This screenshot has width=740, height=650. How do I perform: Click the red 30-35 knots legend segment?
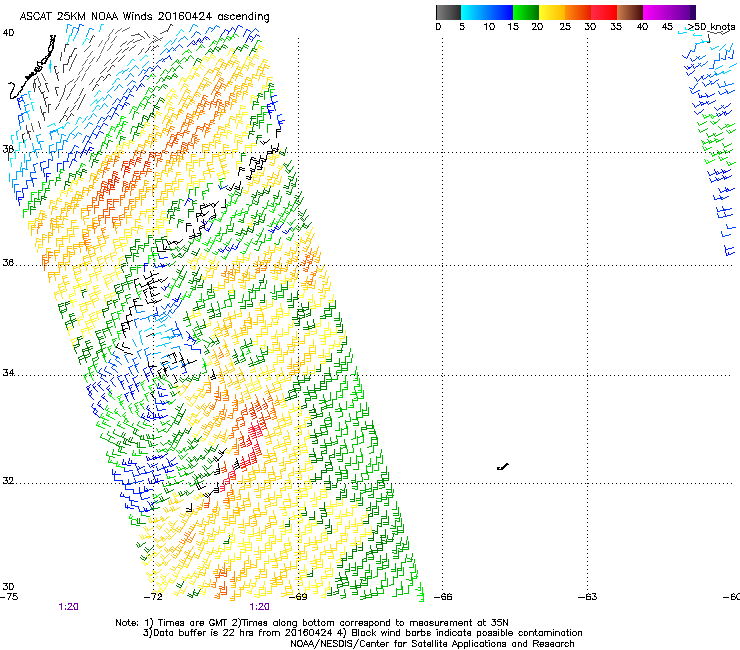tap(604, 12)
